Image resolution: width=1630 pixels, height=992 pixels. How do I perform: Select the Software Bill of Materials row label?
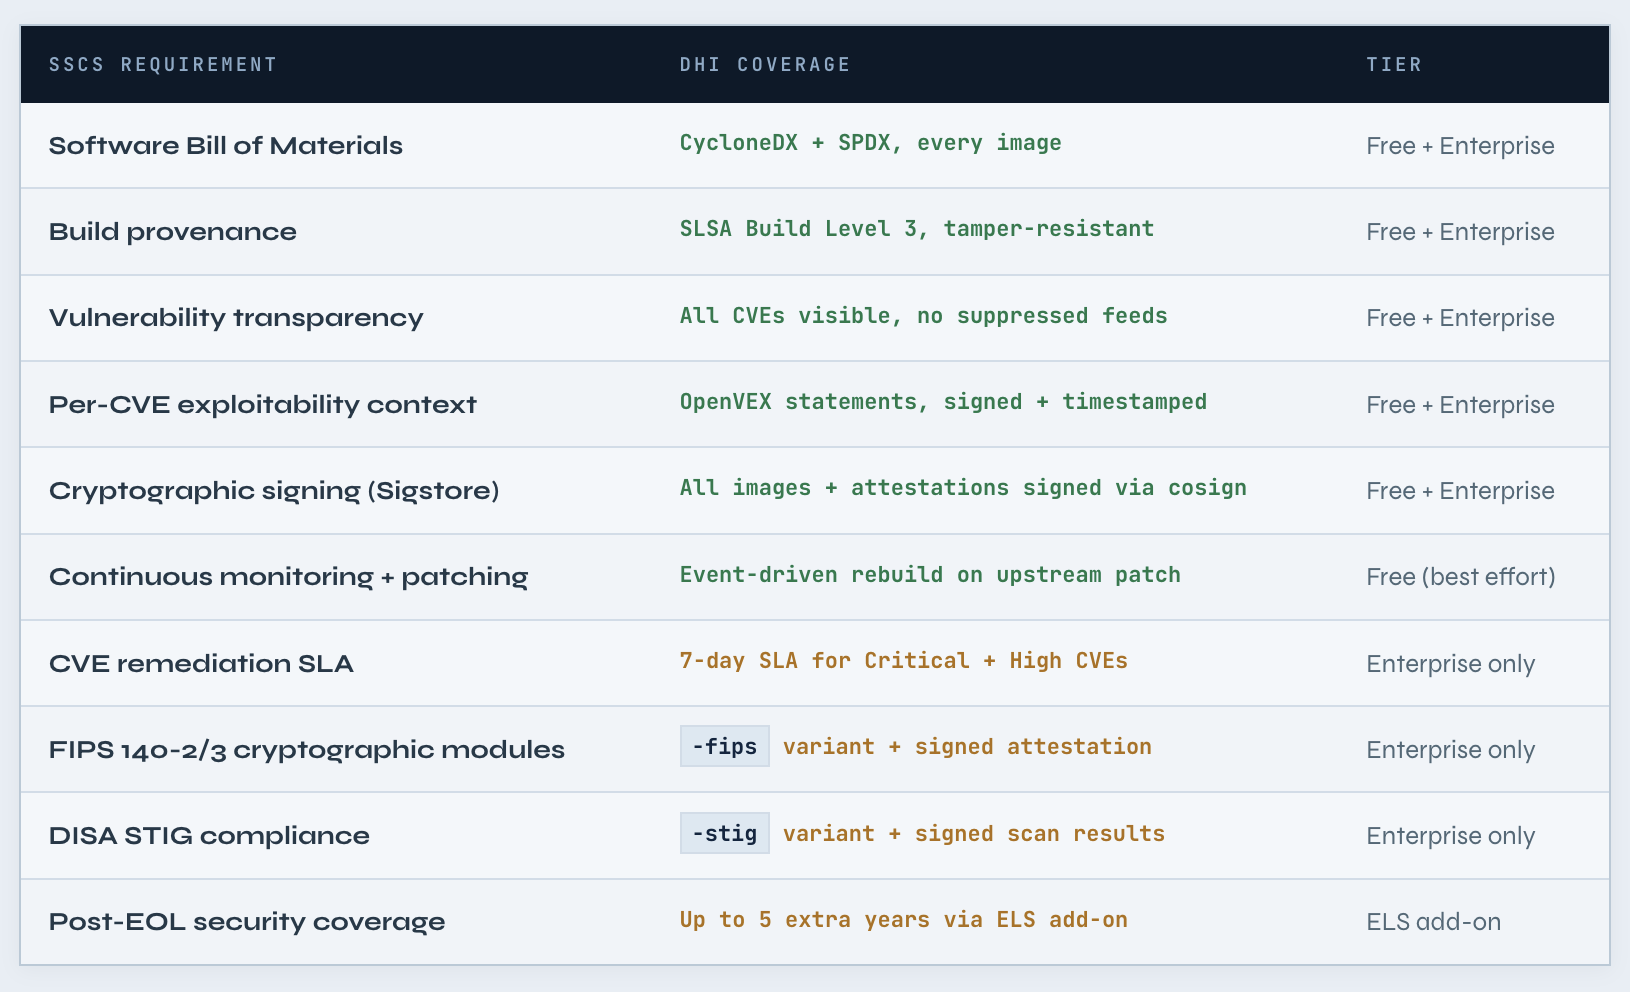point(226,146)
